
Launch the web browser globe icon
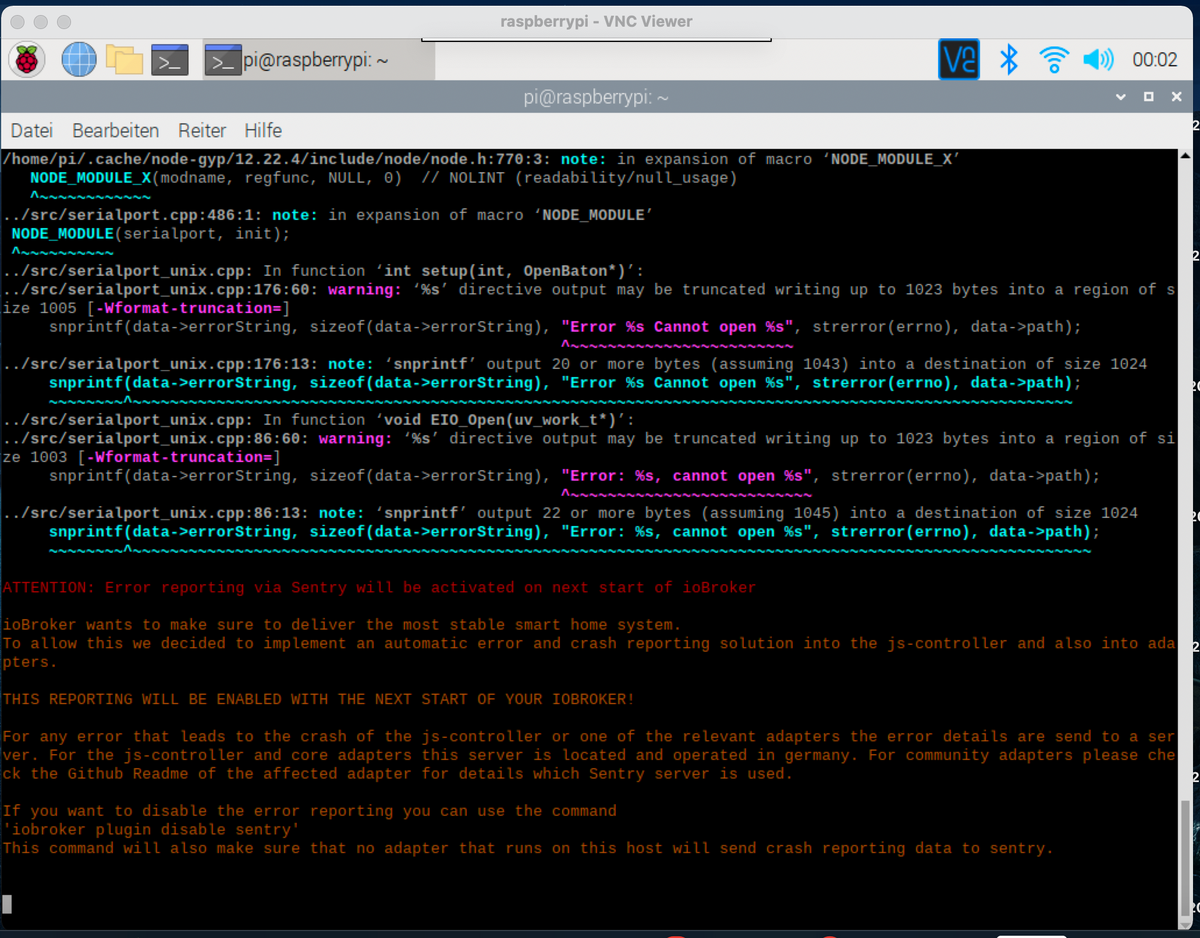79,60
